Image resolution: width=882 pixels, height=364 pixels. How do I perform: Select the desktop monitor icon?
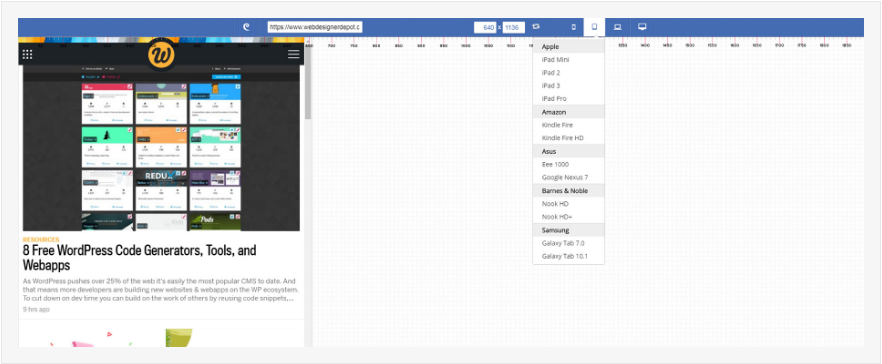click(x=642, y=27)
